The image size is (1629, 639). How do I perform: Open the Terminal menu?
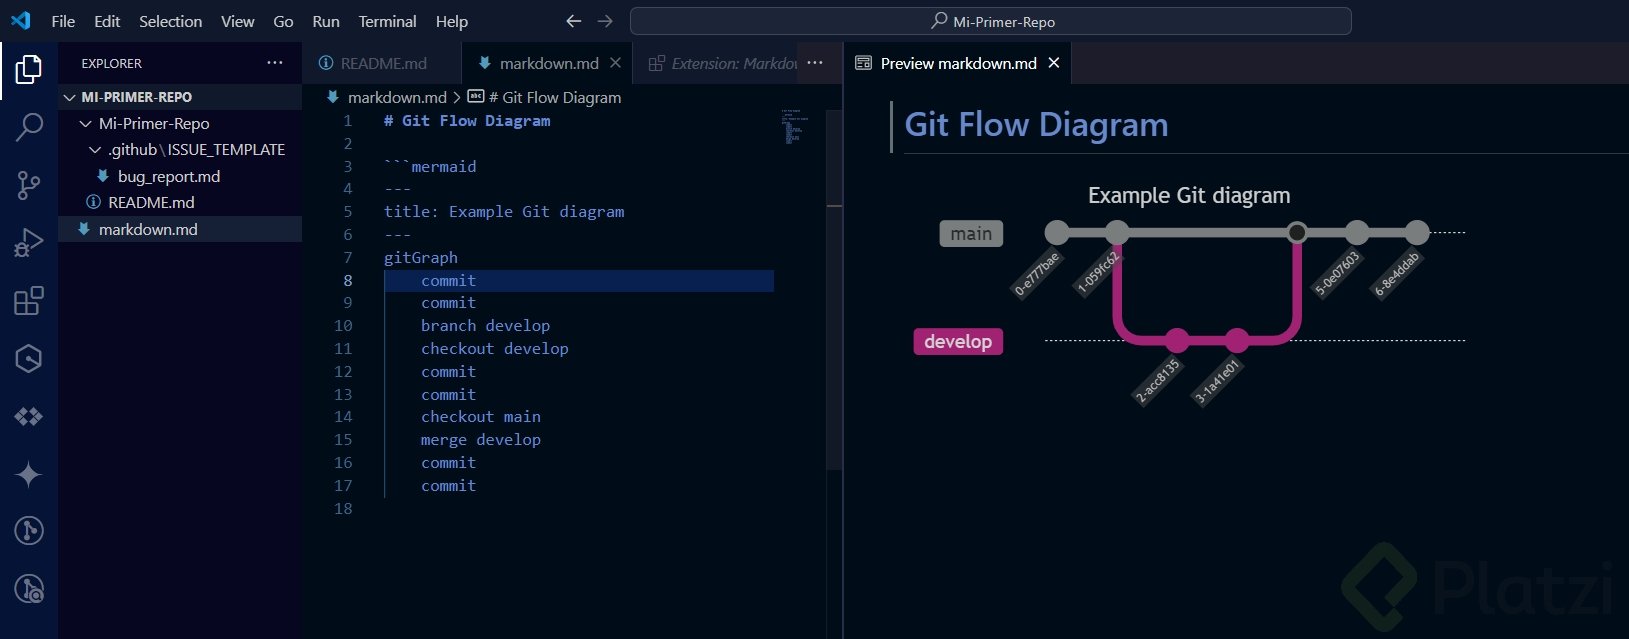[x=387, y=21]
